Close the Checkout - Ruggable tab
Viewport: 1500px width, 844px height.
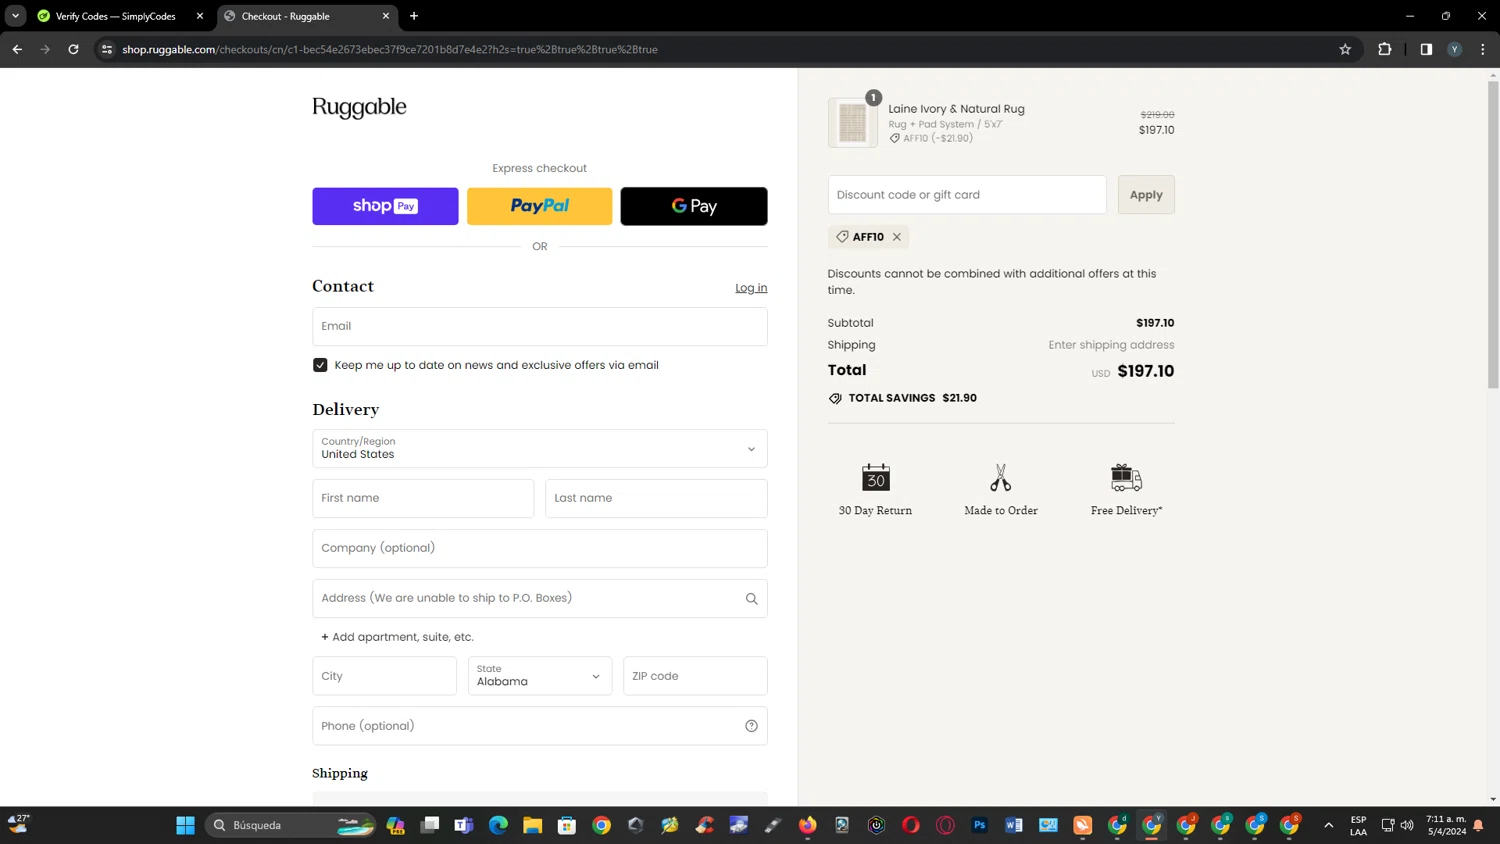386,16
